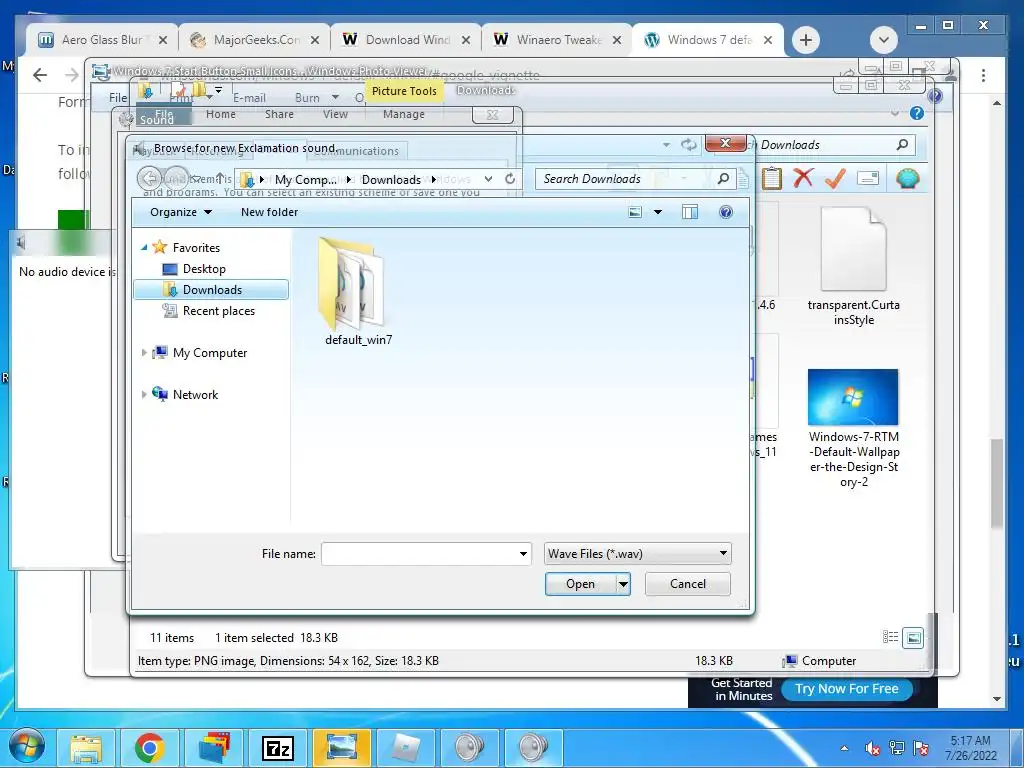This screenshot has height=768, width=1024.
Task: Select Downloads in the navigation pane
Action: click(x=211, y=289)
